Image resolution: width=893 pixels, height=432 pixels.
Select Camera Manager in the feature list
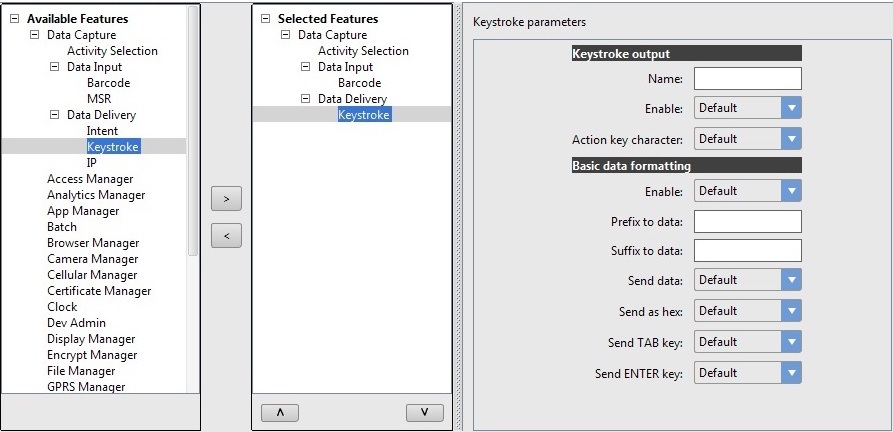click(x=92, y=259)
